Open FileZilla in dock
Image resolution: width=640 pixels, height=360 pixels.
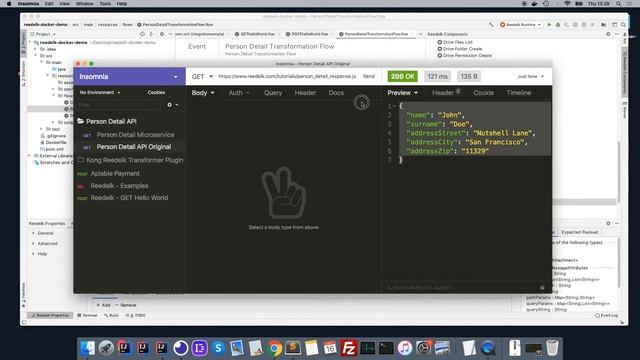click(349, 348)
